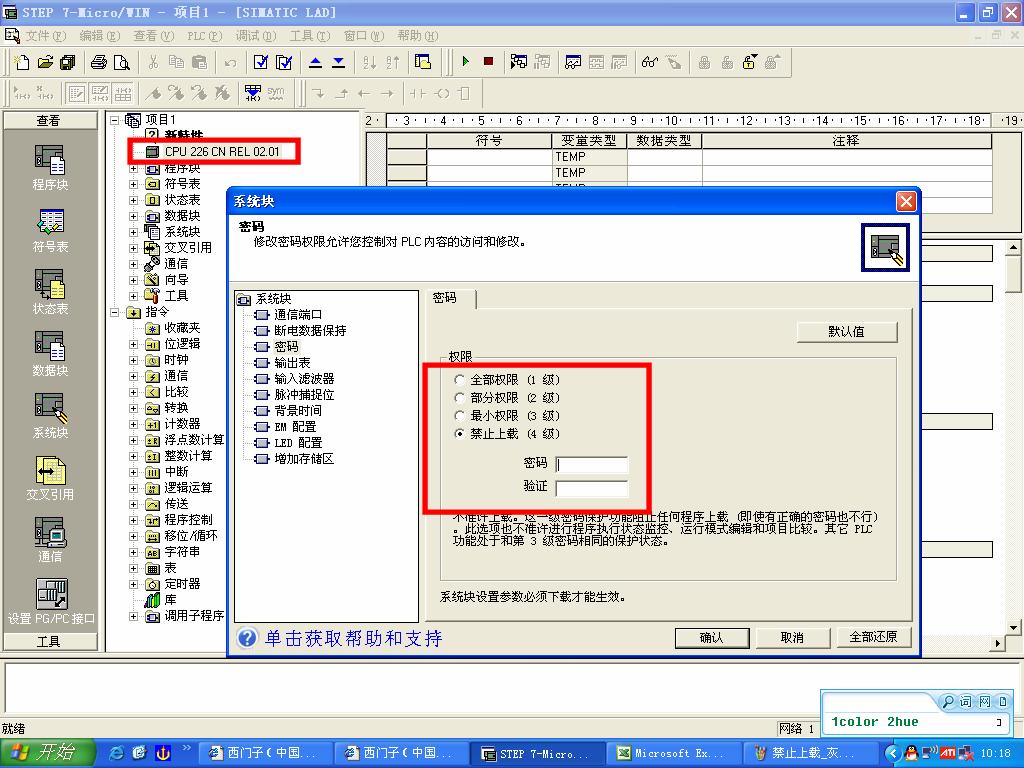Set PLC to STOP with red square icon
The height and width of the screenshot is (768, 1024).
(x=488, y=61)
